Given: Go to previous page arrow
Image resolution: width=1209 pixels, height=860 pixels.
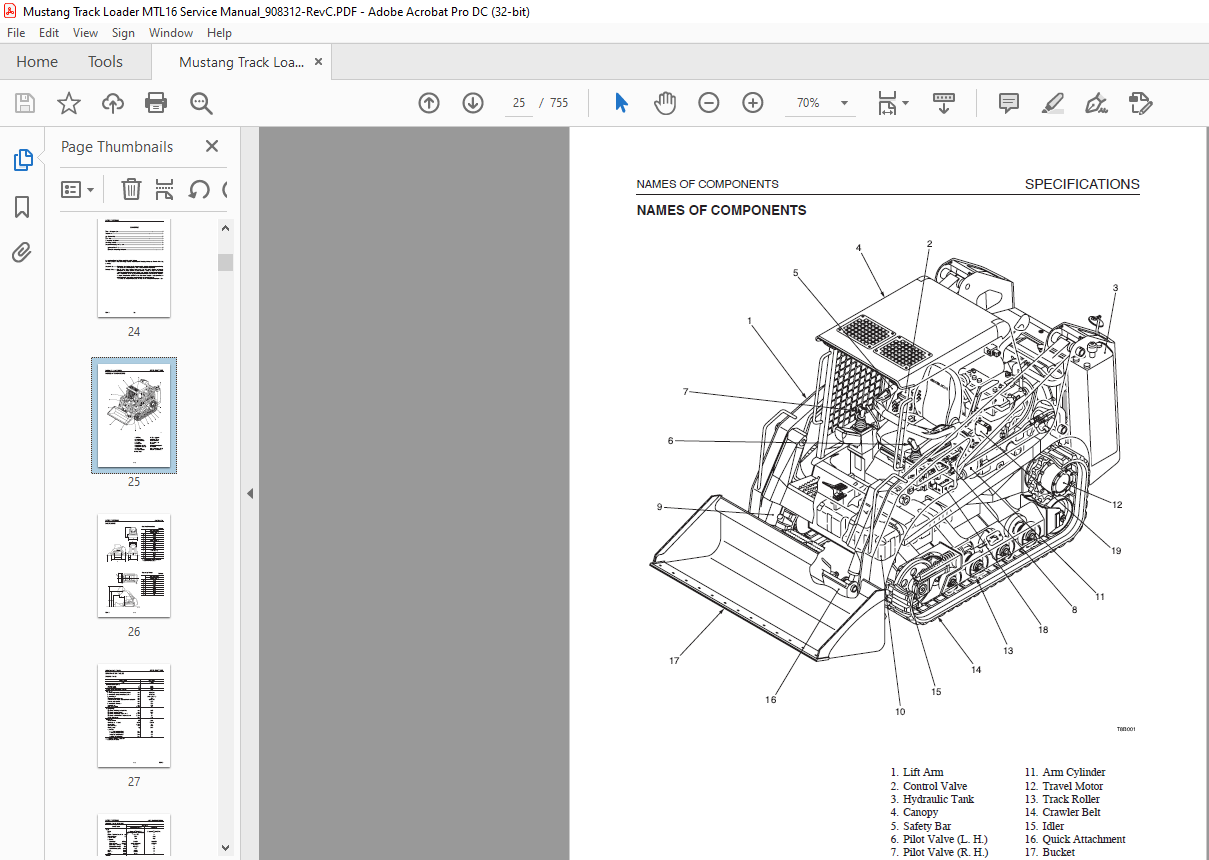Looking at the screenshot, I should click(429, 103).
